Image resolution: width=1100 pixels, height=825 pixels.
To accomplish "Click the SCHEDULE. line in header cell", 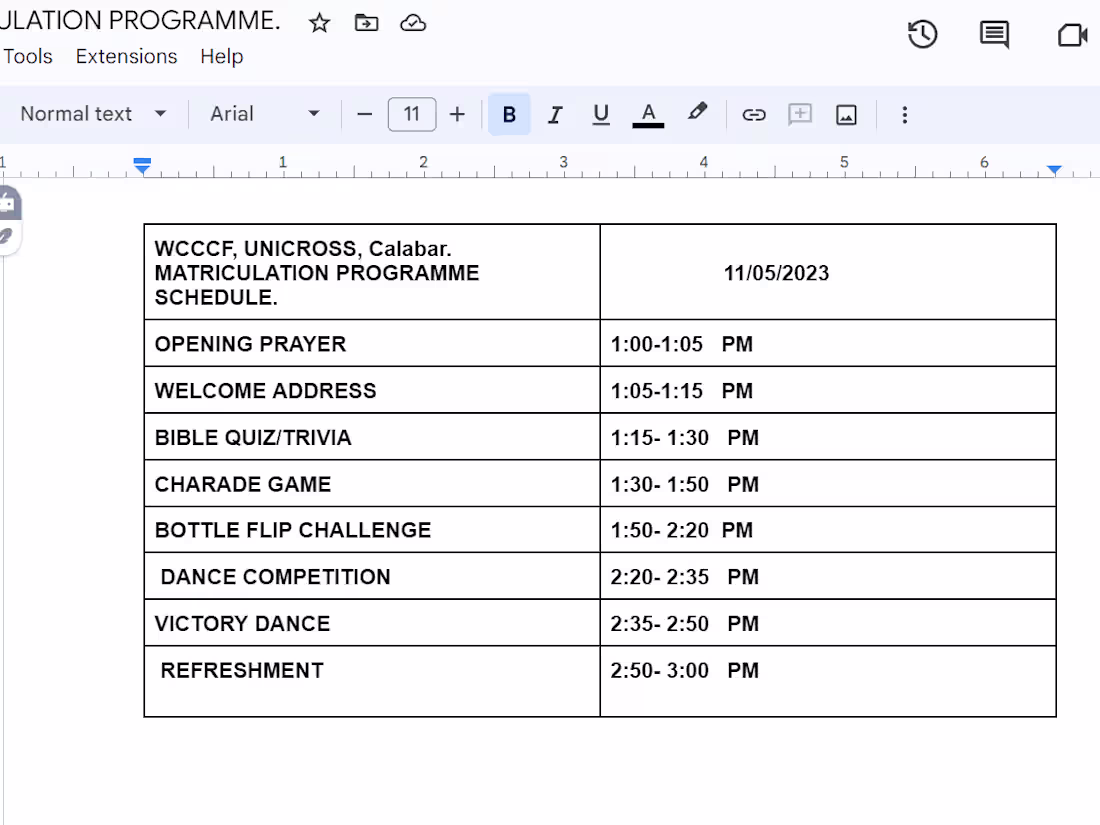I will tap(216, 297).
